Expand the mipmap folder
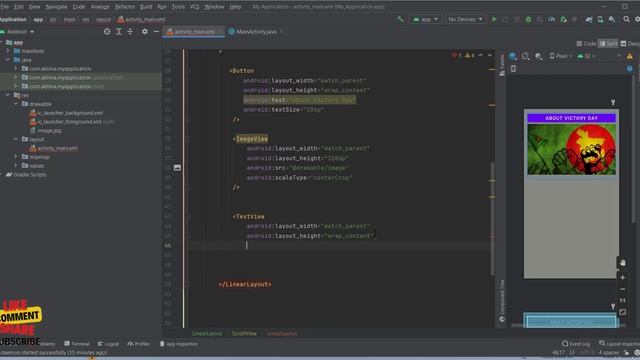 click(16, 157)
